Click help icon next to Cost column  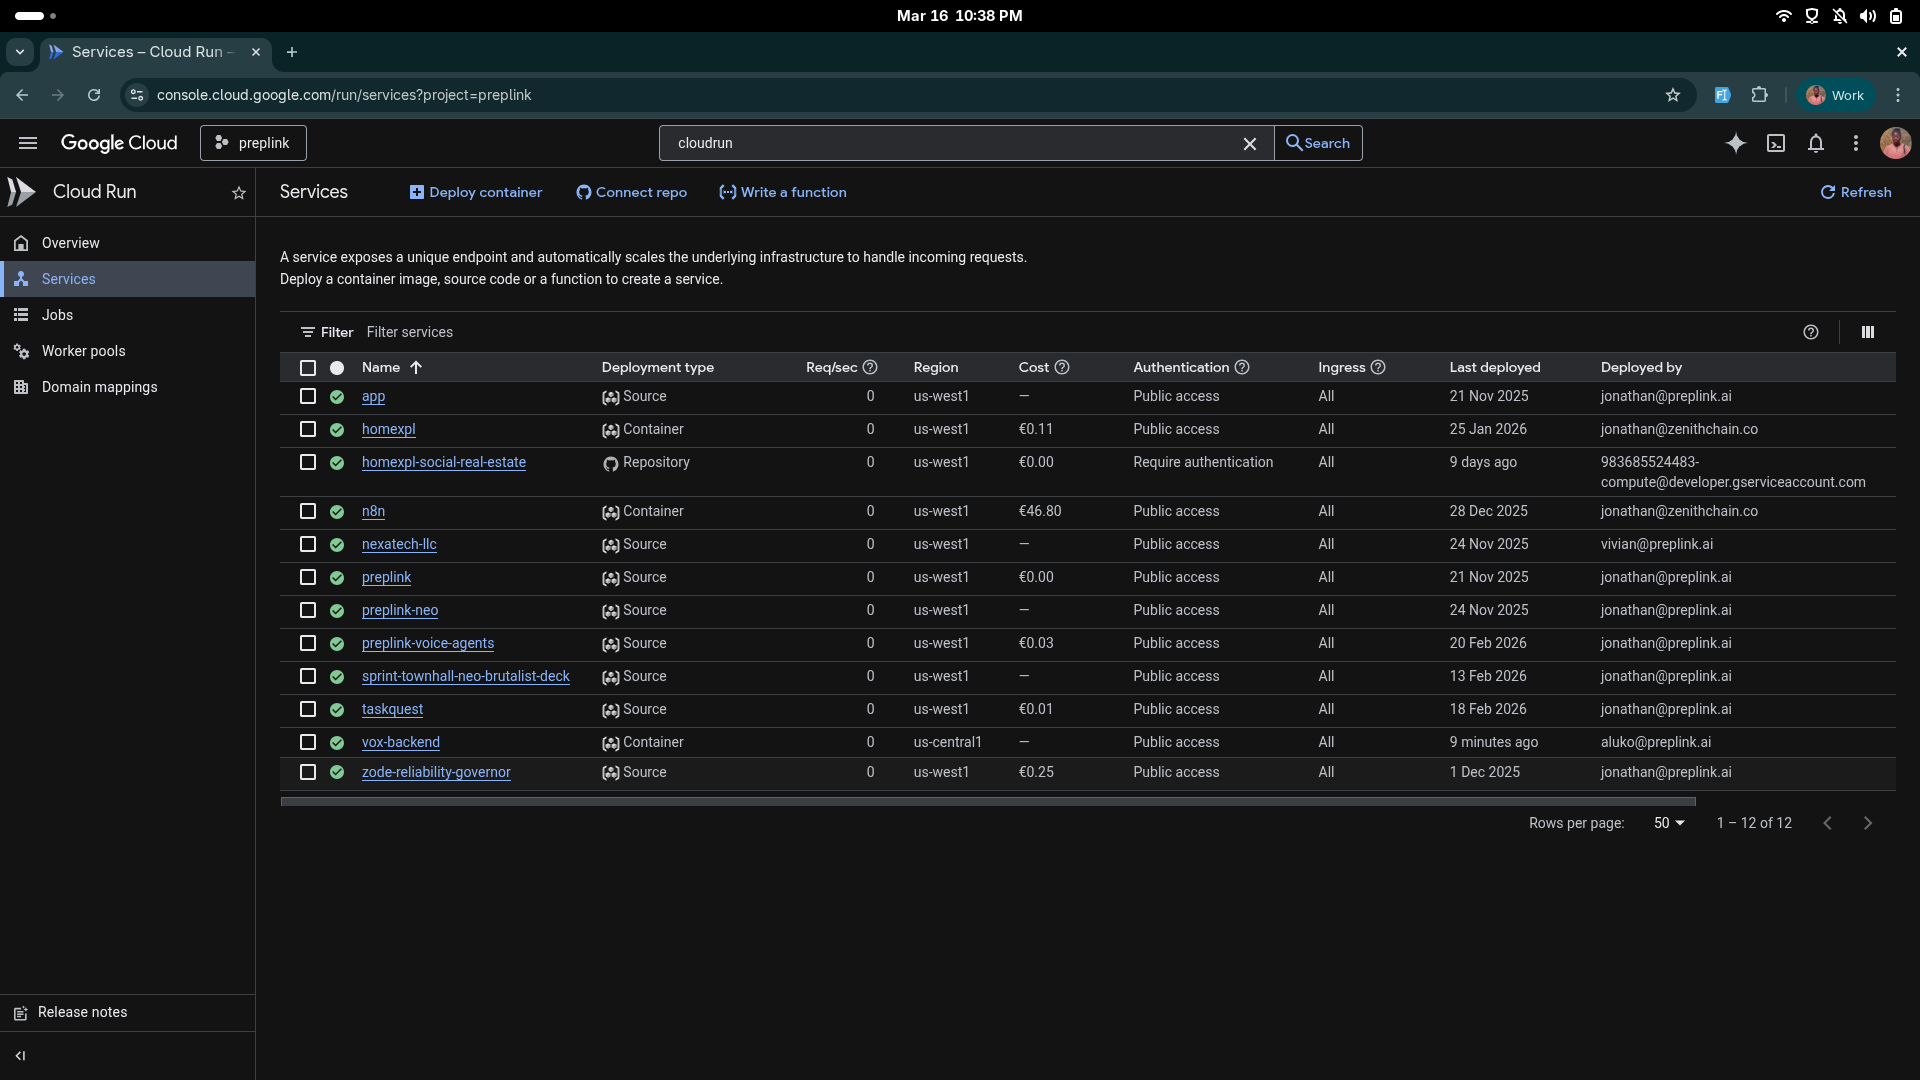click(1062, 367)
